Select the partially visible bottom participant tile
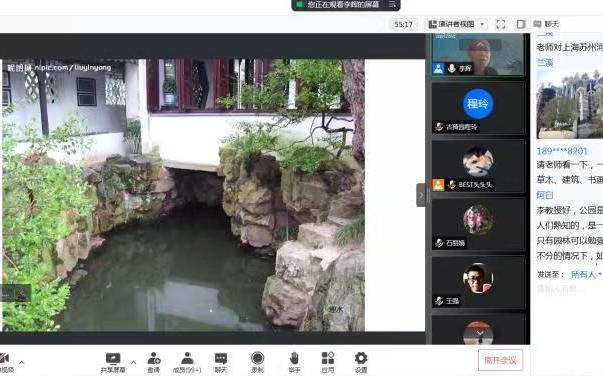 (x=478, y=329)
